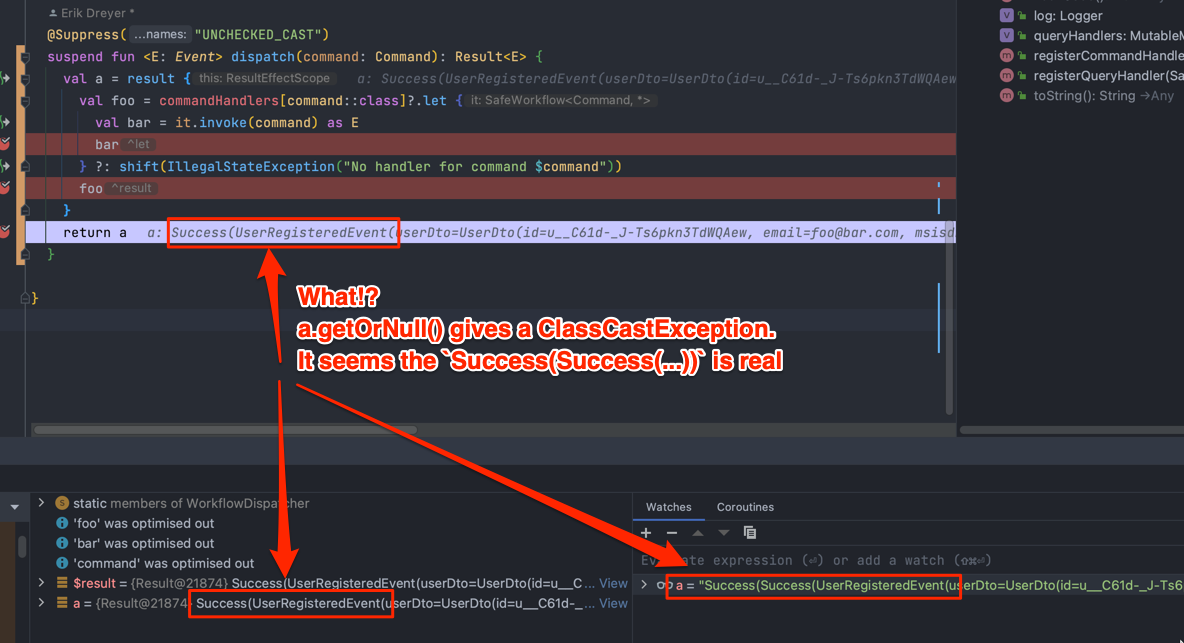This screenshot has width=1184, height=643.
Task: Remove the selected watch using the minus icon
Action: 672,533
